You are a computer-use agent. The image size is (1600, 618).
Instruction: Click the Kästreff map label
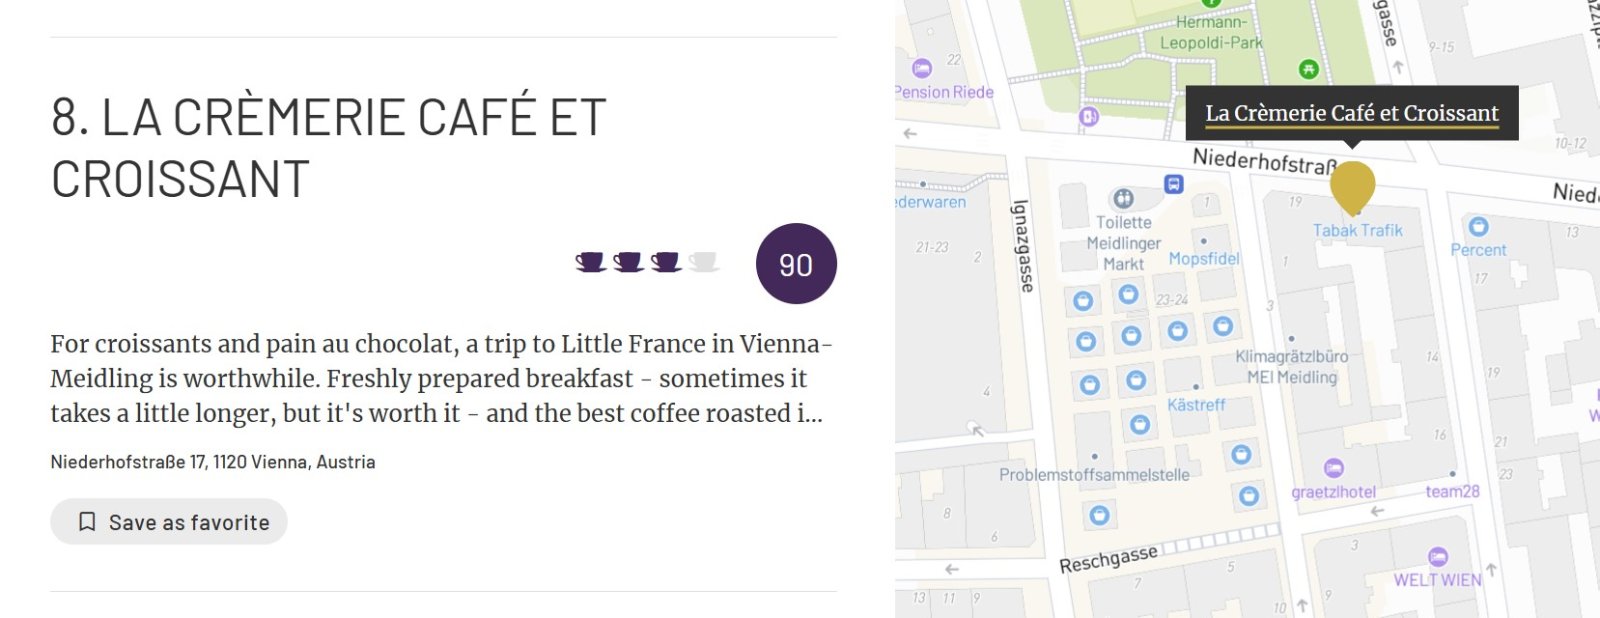tap(1196, 405)
